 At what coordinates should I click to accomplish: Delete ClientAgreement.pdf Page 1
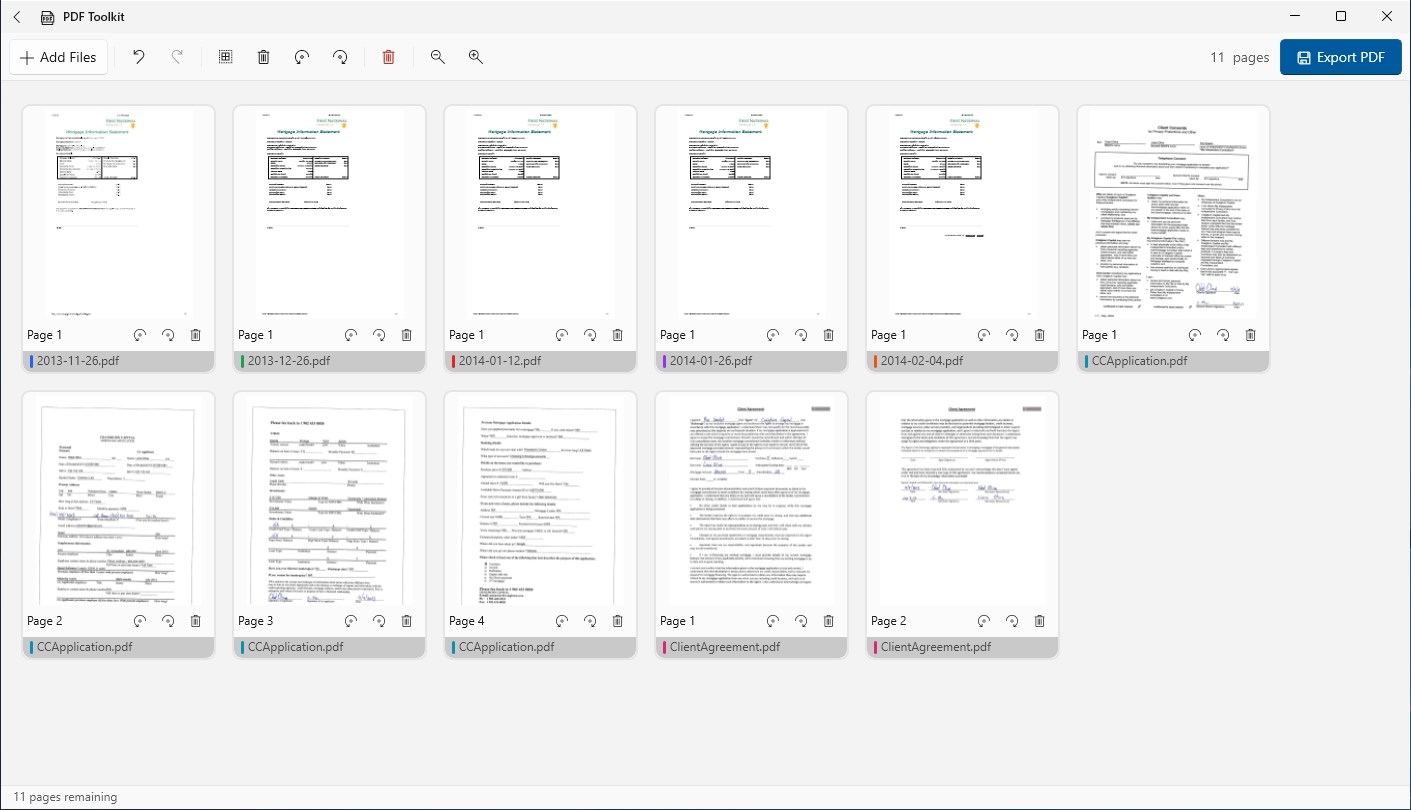pyautogui.click(x=829, y=621)
